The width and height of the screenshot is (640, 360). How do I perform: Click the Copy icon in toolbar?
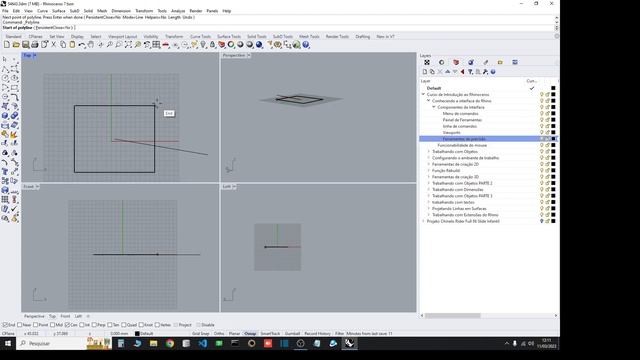coord(63,44)
